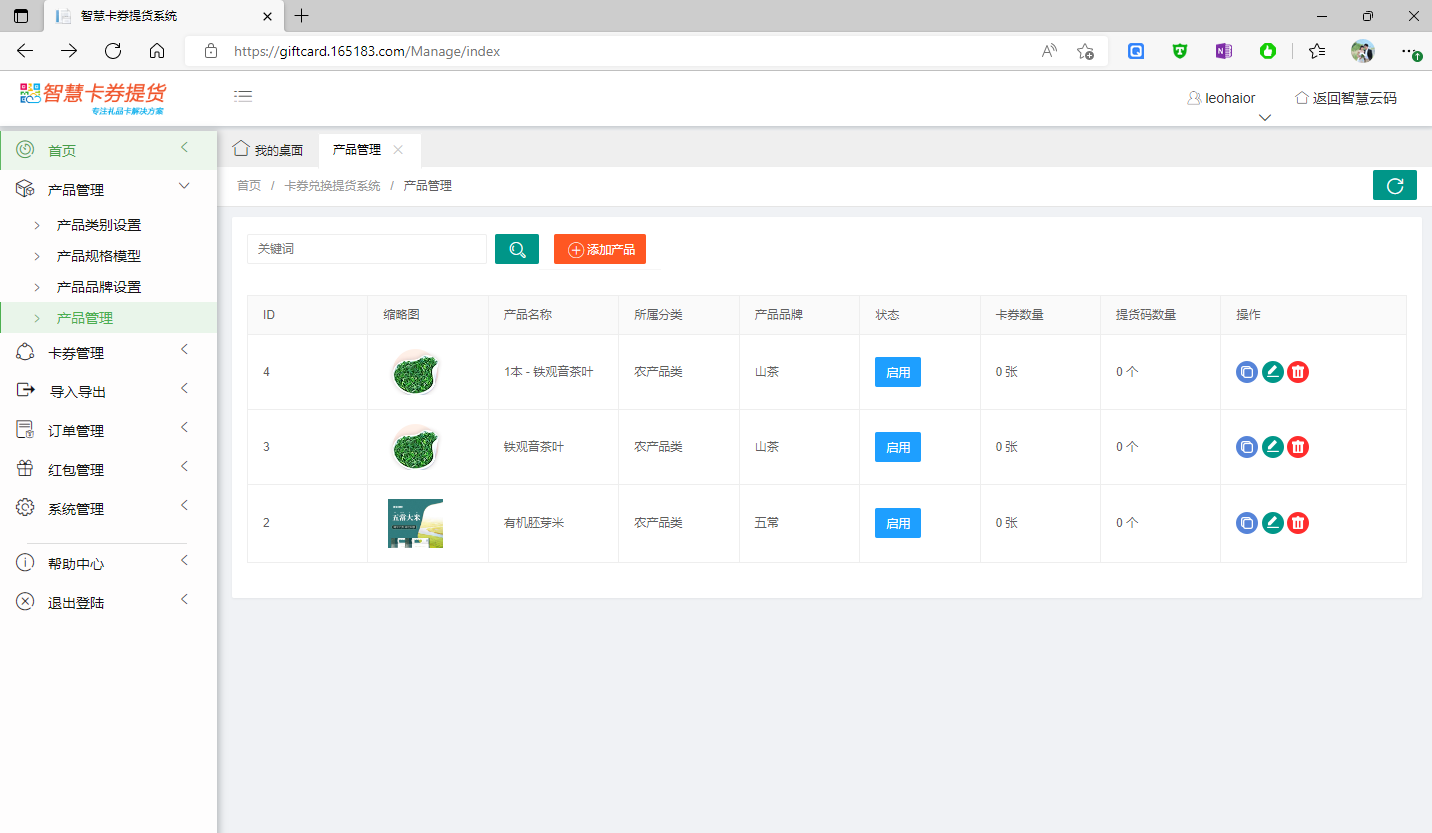The height and width of the screenshot is (833, 1432).
Task: Click the edit icon for 有机胚芽米 row
Action: pyautogui.click(x=1272, y=523)
